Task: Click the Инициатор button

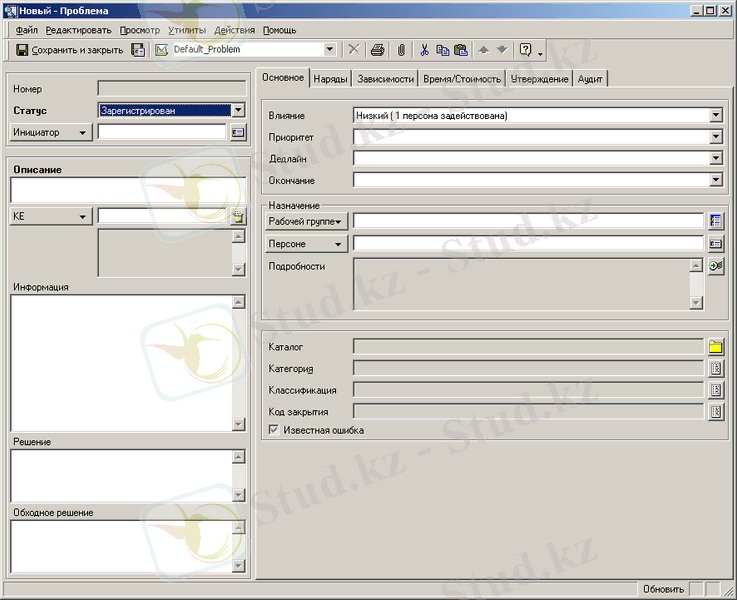Action: [x=50, y=132]
